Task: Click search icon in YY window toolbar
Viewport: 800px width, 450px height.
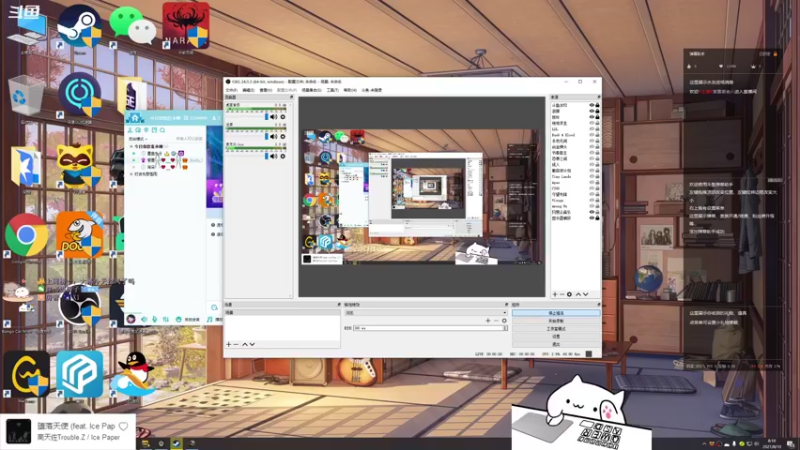Action: [x=162, y=131]
